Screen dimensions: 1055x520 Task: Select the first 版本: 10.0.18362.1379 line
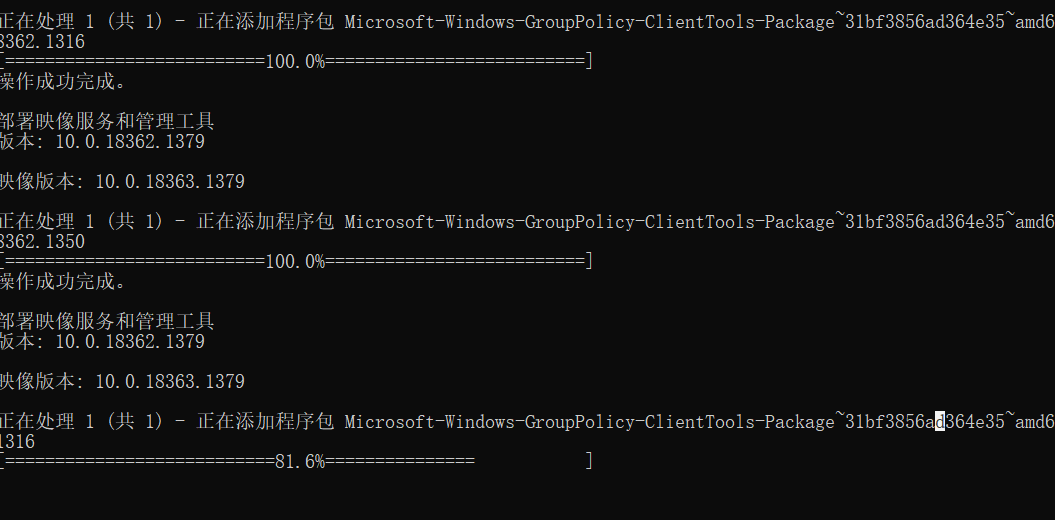102,142
